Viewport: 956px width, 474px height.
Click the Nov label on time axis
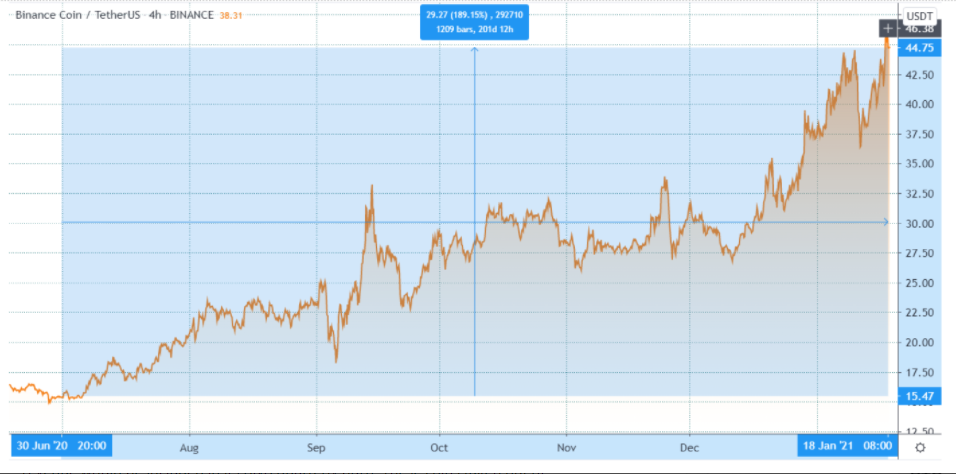click(566, 446)
